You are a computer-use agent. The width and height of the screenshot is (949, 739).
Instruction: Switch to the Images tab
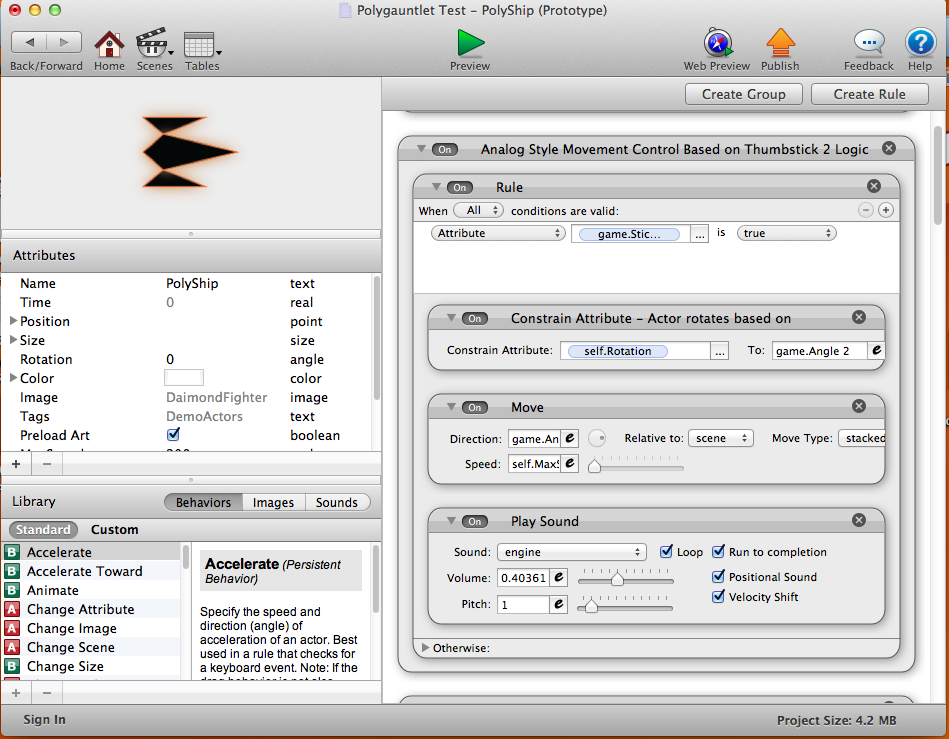click(x=273, y=502)
